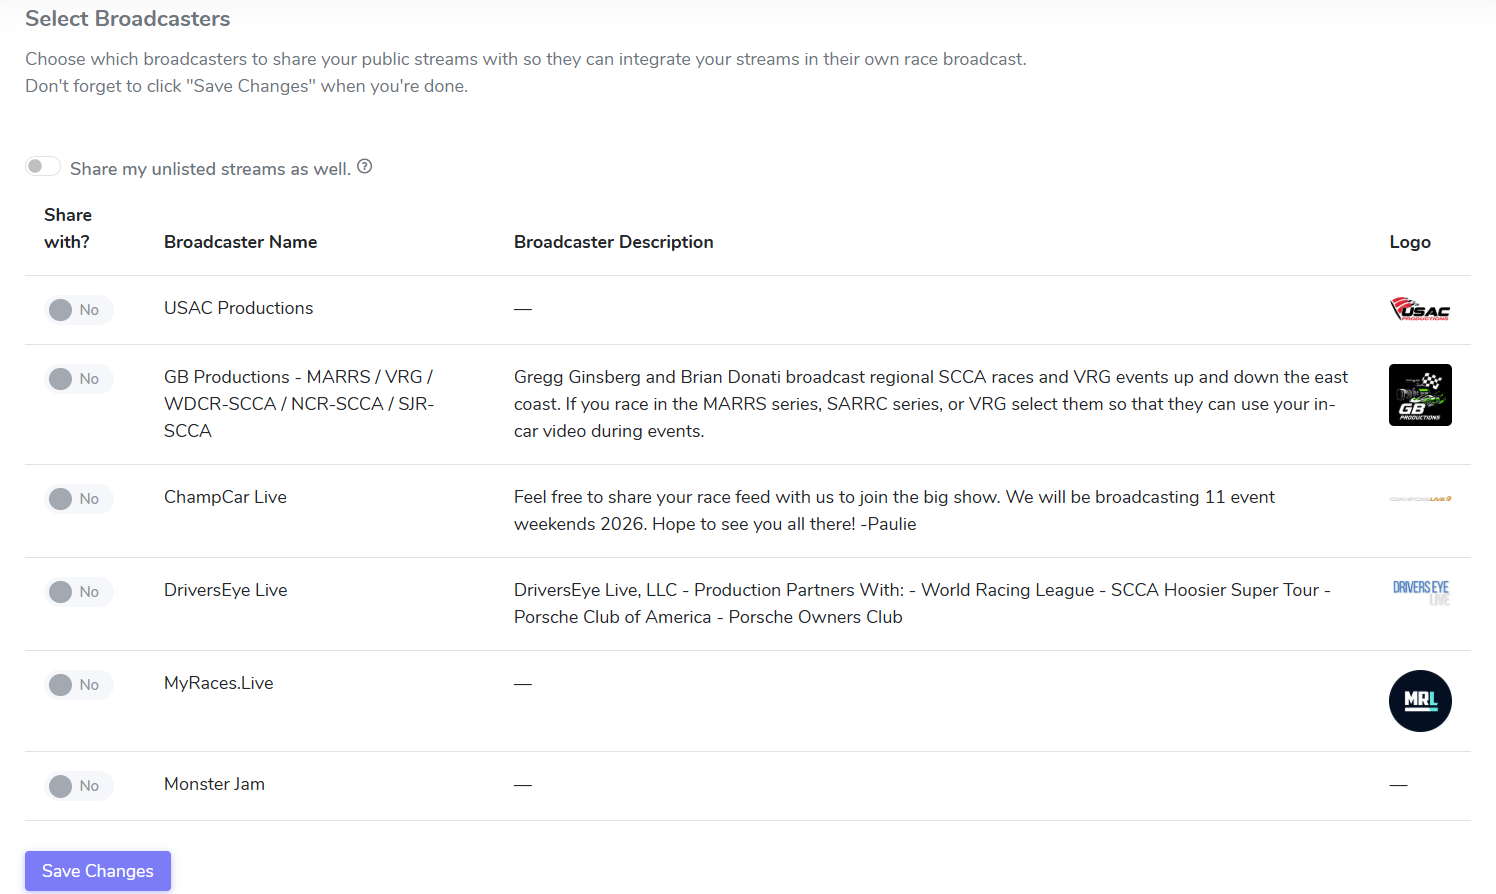
Task: Toggle sharing with DriversEye Live
Action: tap(77, 592)
